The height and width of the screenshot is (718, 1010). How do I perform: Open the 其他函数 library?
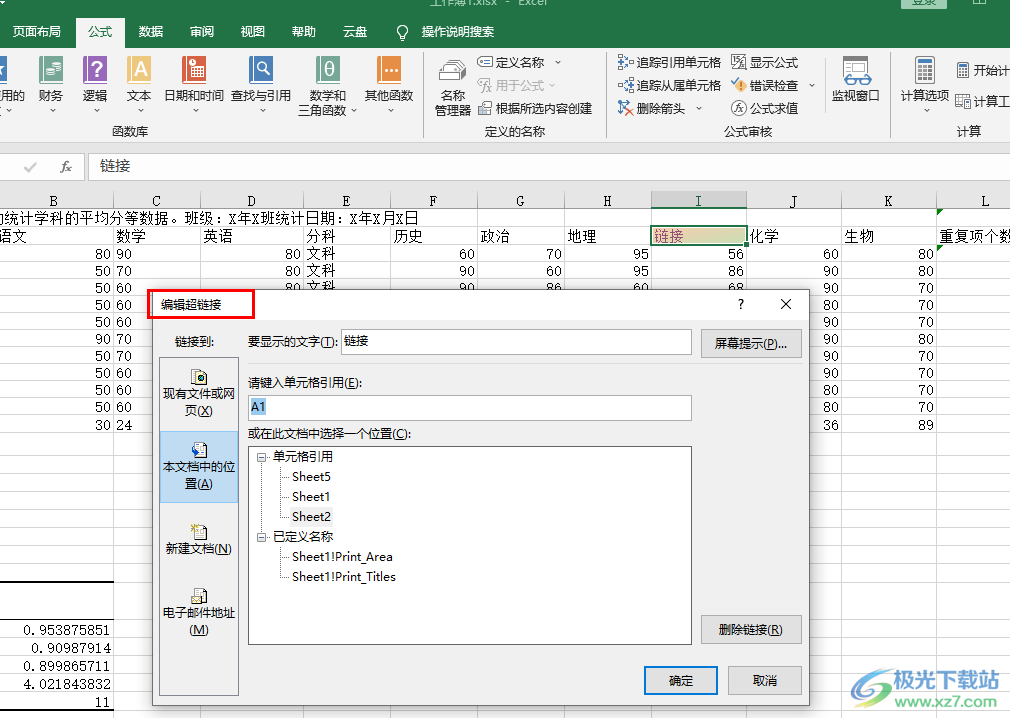pyautogui.click(x=389, y=84)
